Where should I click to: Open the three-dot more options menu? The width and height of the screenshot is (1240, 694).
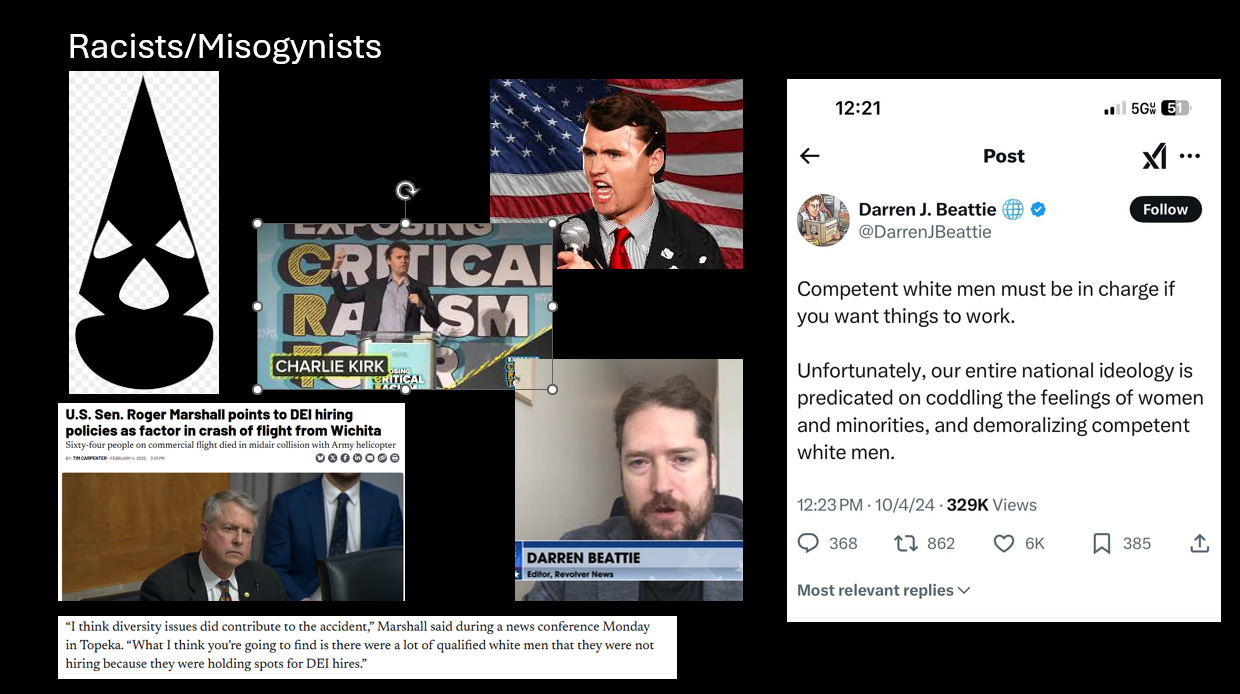click(x=1190, y=156)
